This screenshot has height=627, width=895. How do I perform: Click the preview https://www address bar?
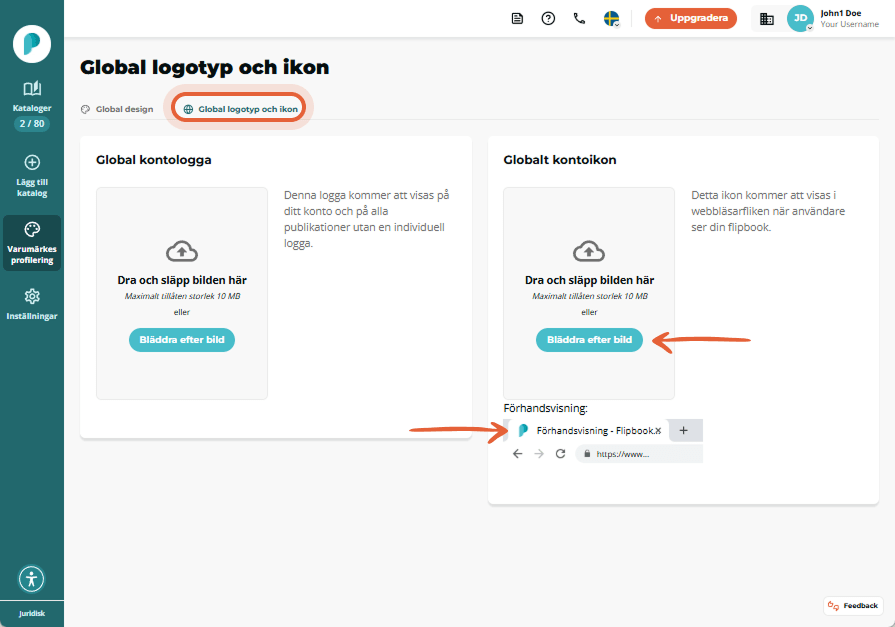pos(639,454)
